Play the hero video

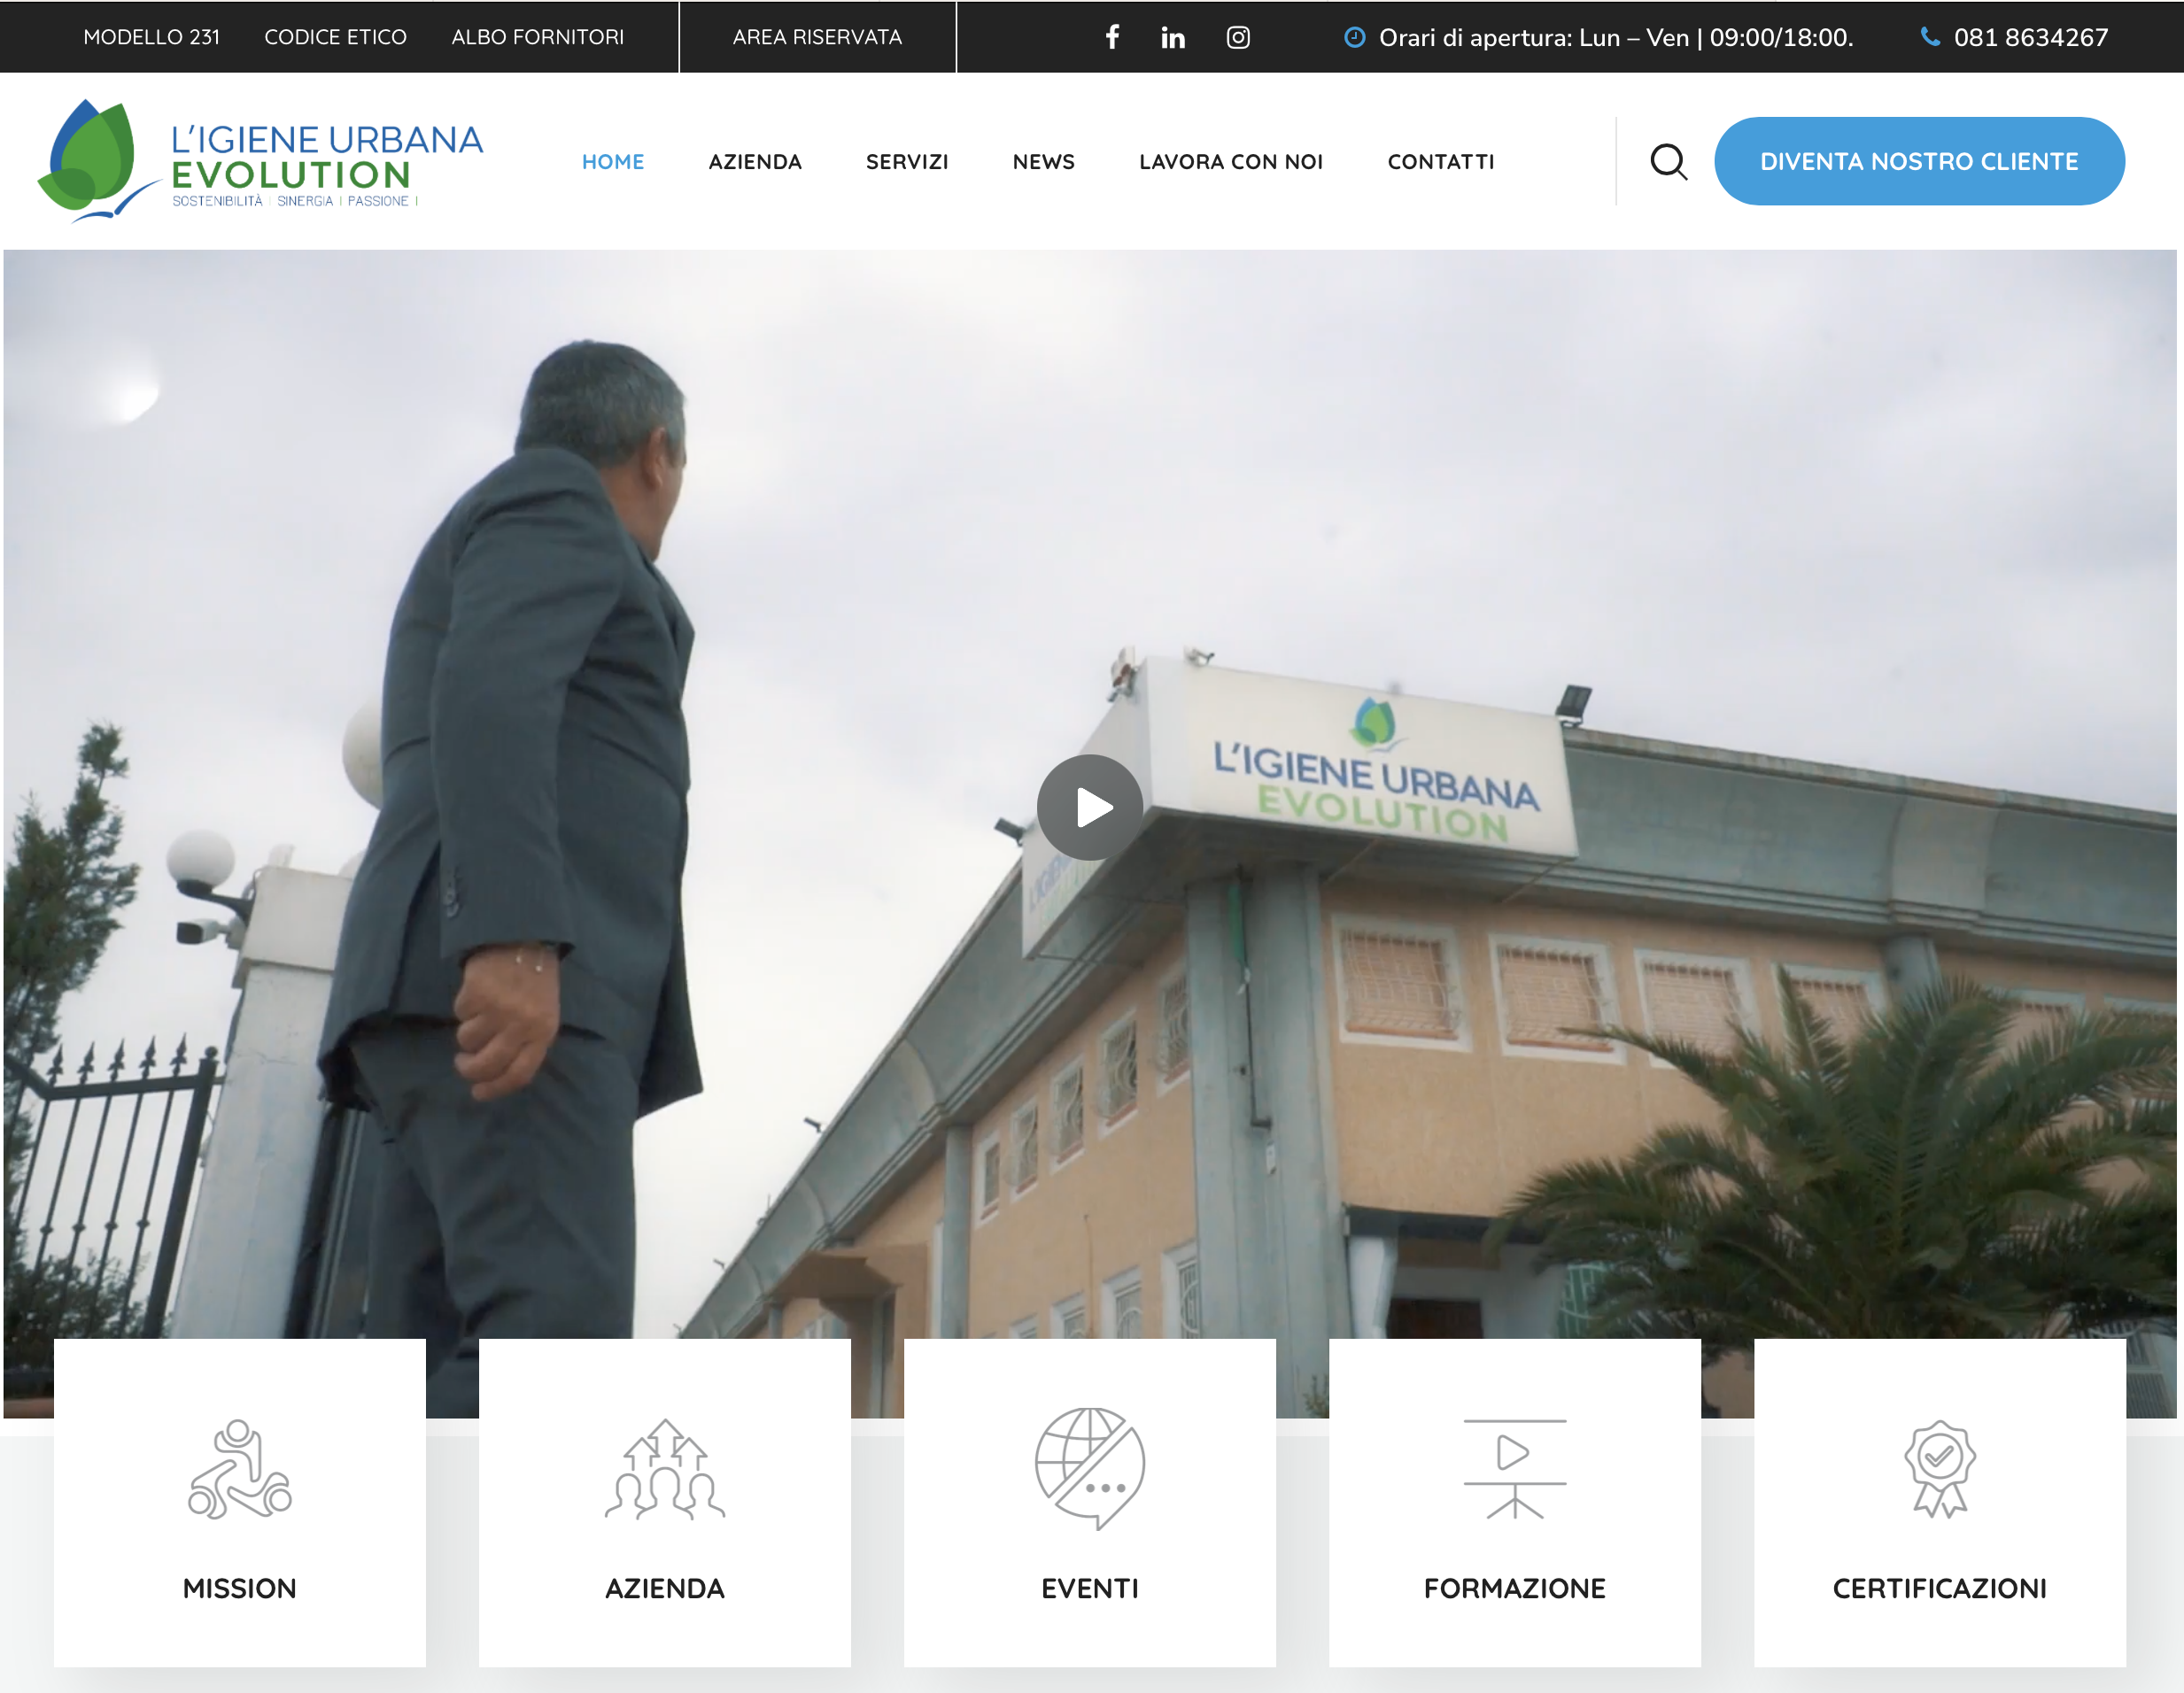point(1089,807)
